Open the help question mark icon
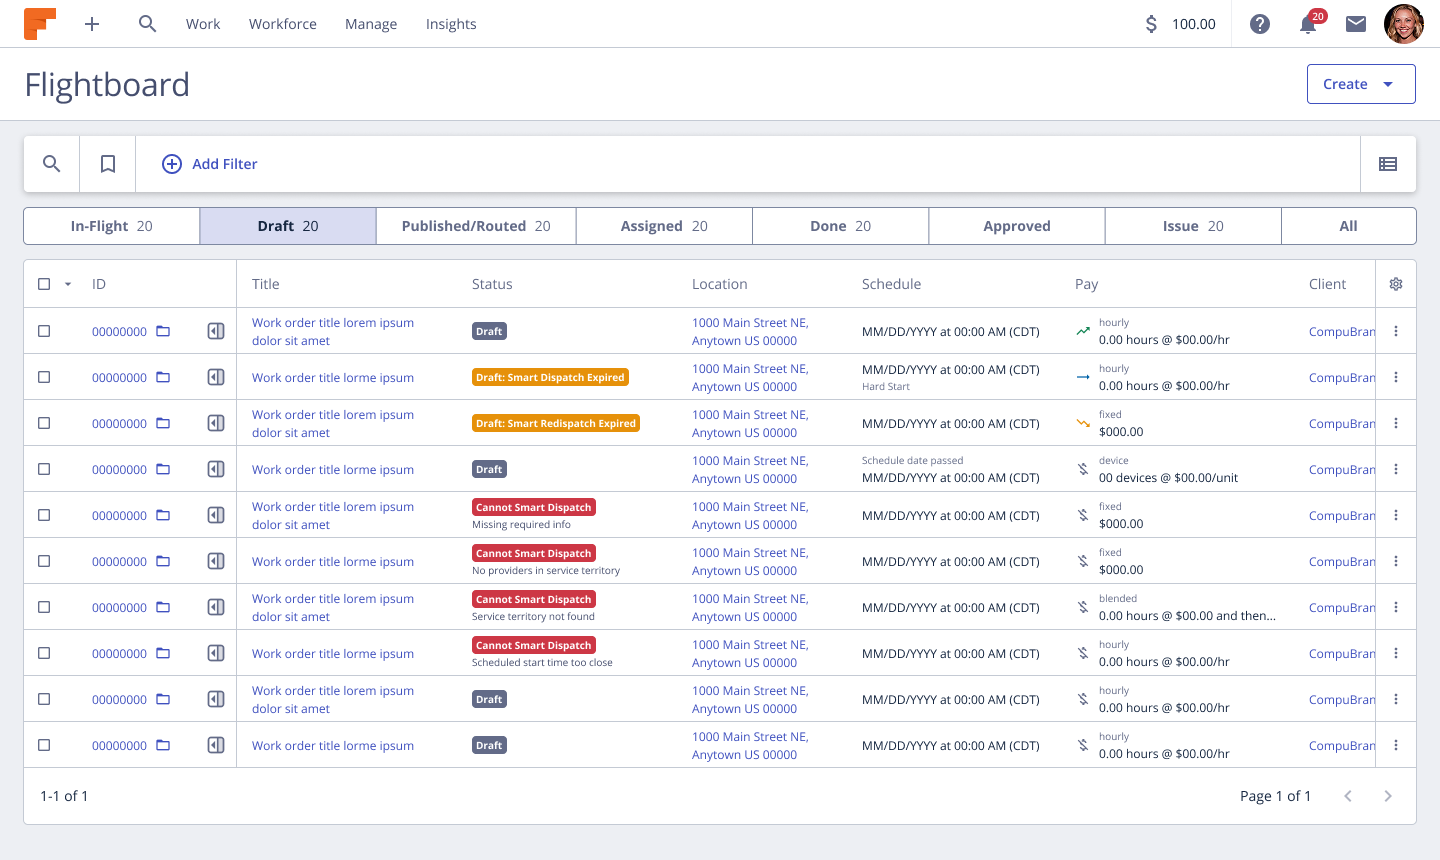The width and height of the screenshot is (1440, 860). (1260, 24)
